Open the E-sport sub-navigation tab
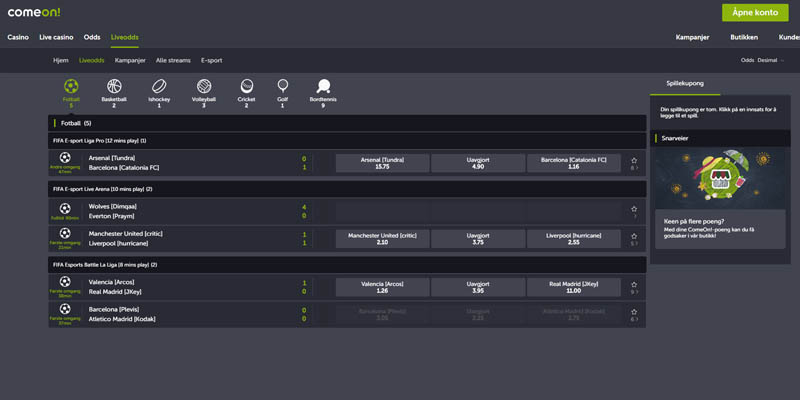 click(211, 60)
